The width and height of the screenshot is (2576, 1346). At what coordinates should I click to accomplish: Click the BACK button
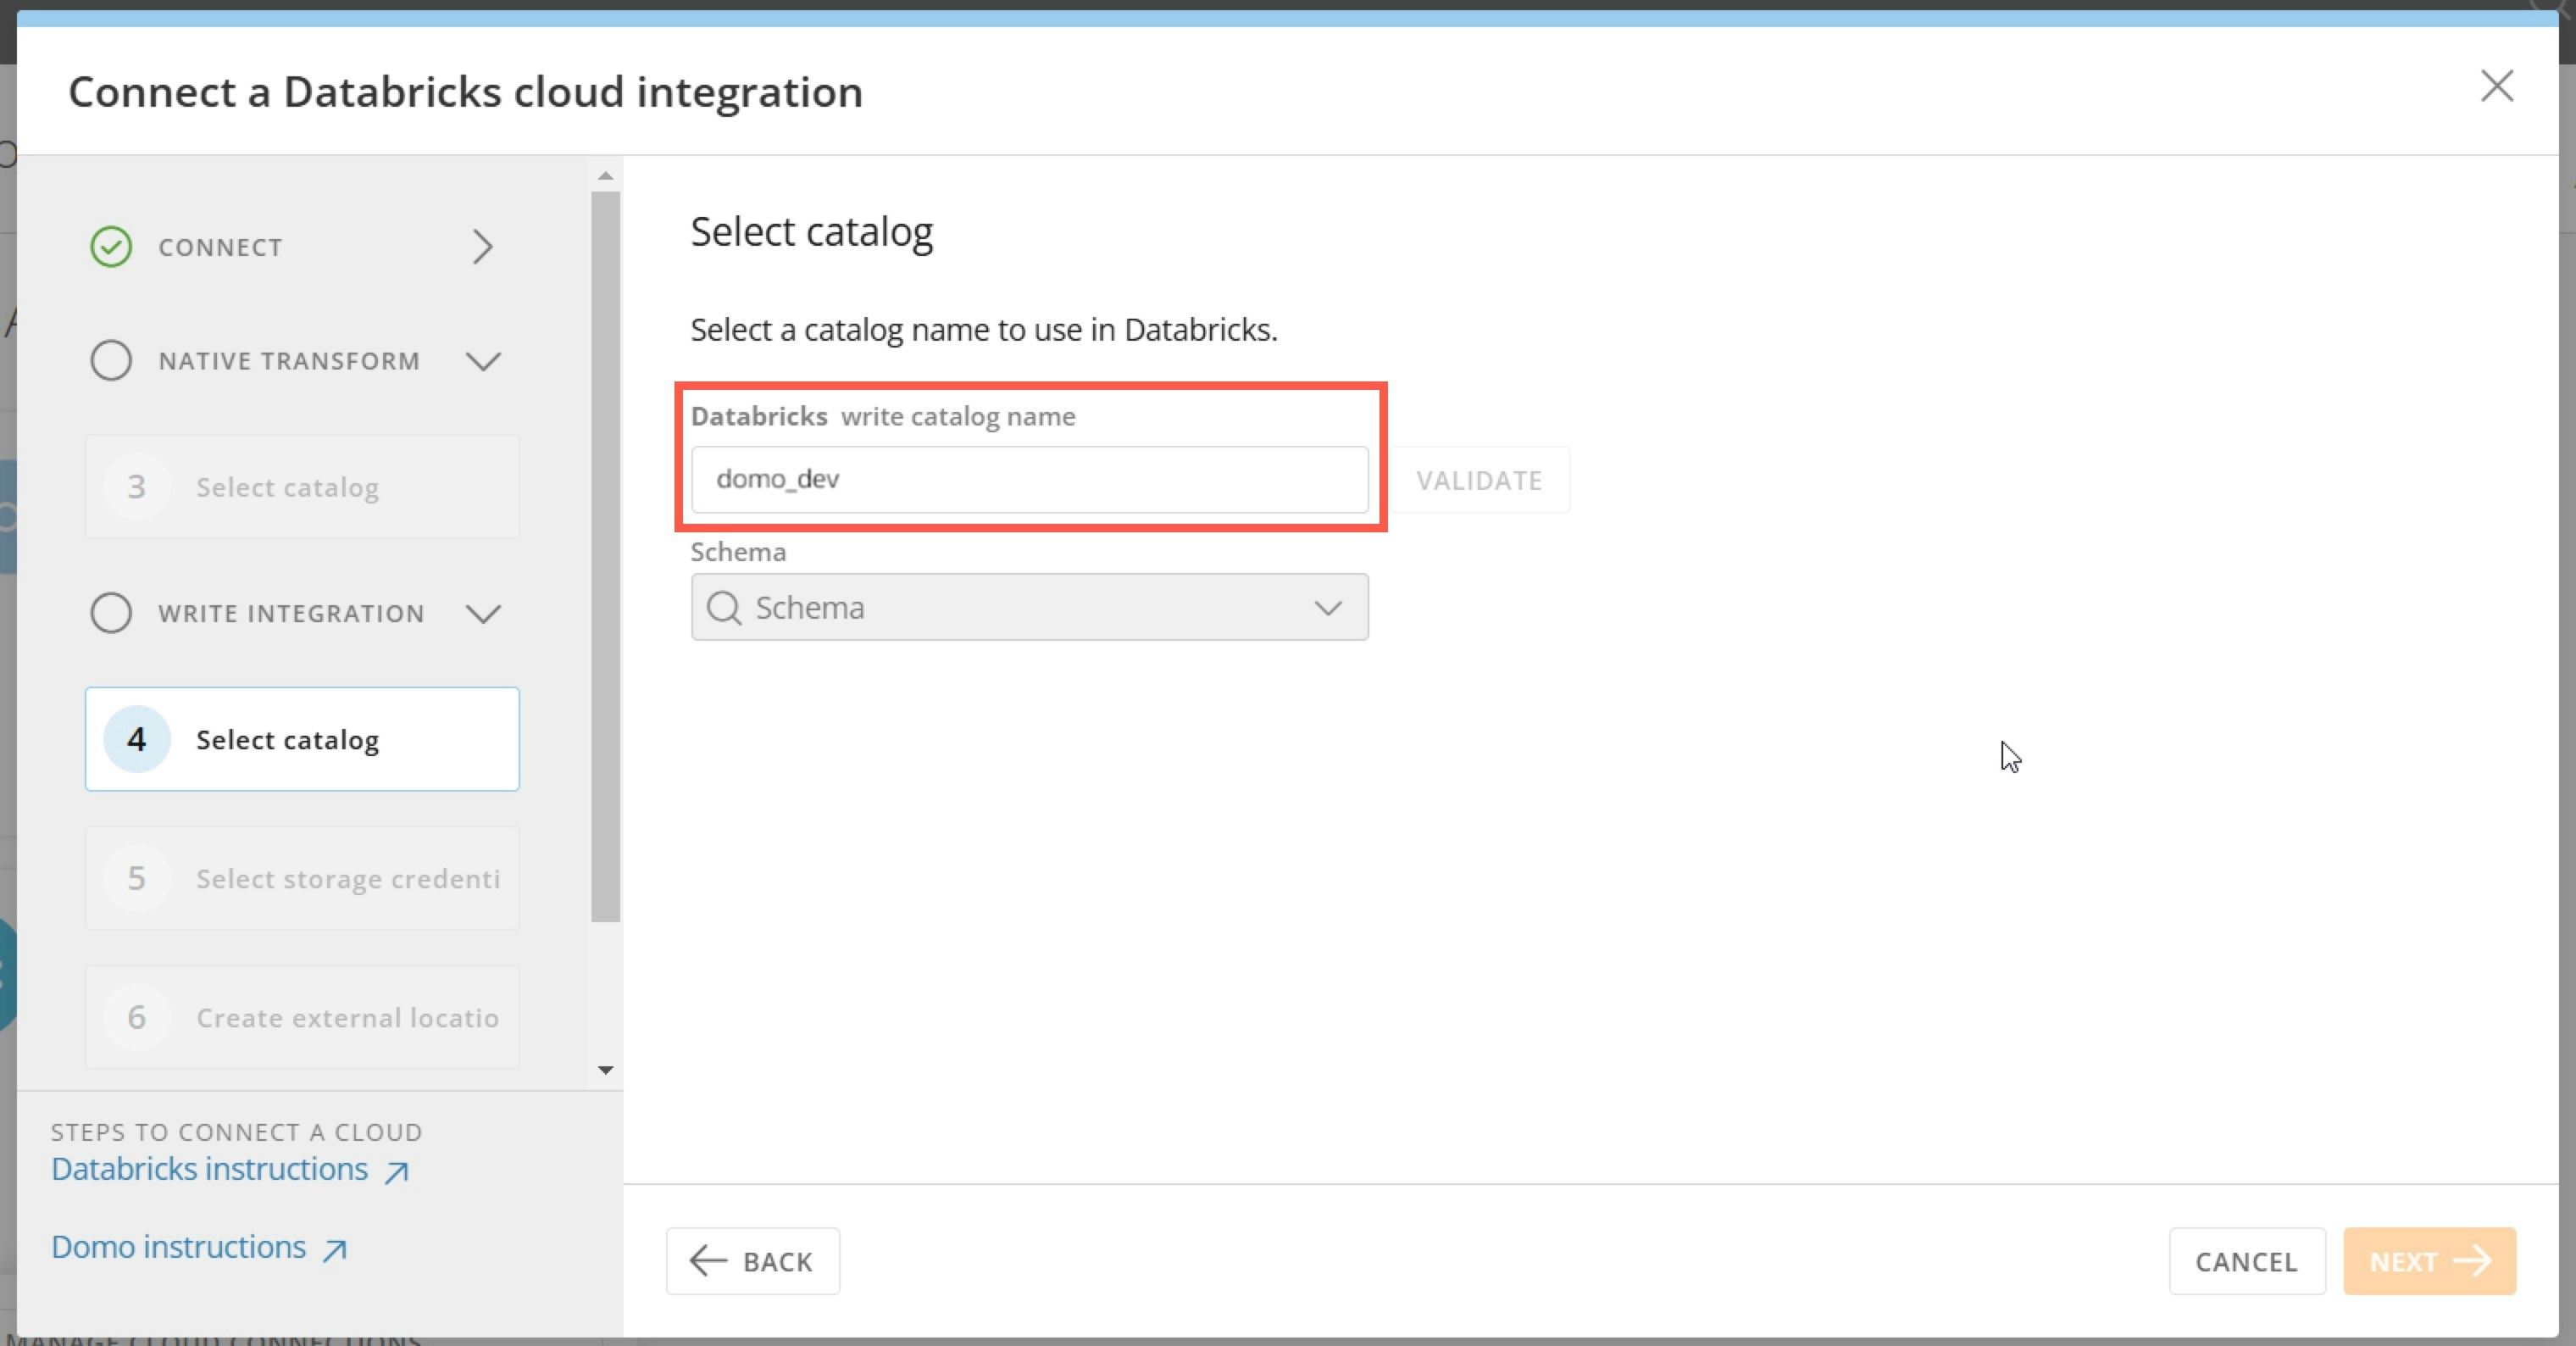click(x=753, y=1262)
